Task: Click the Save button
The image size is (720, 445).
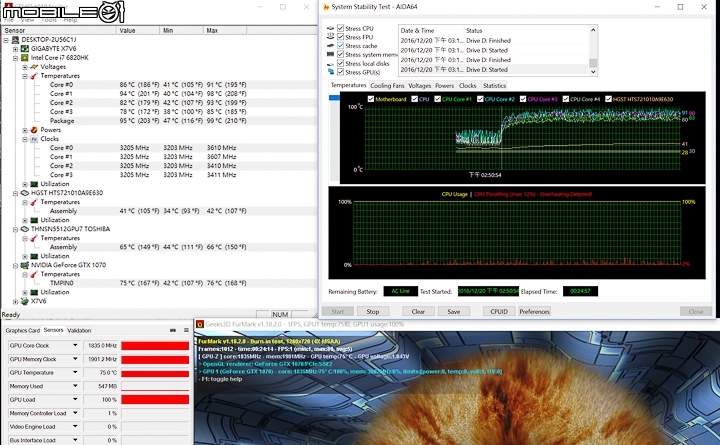Action: [x=454, y=311]
